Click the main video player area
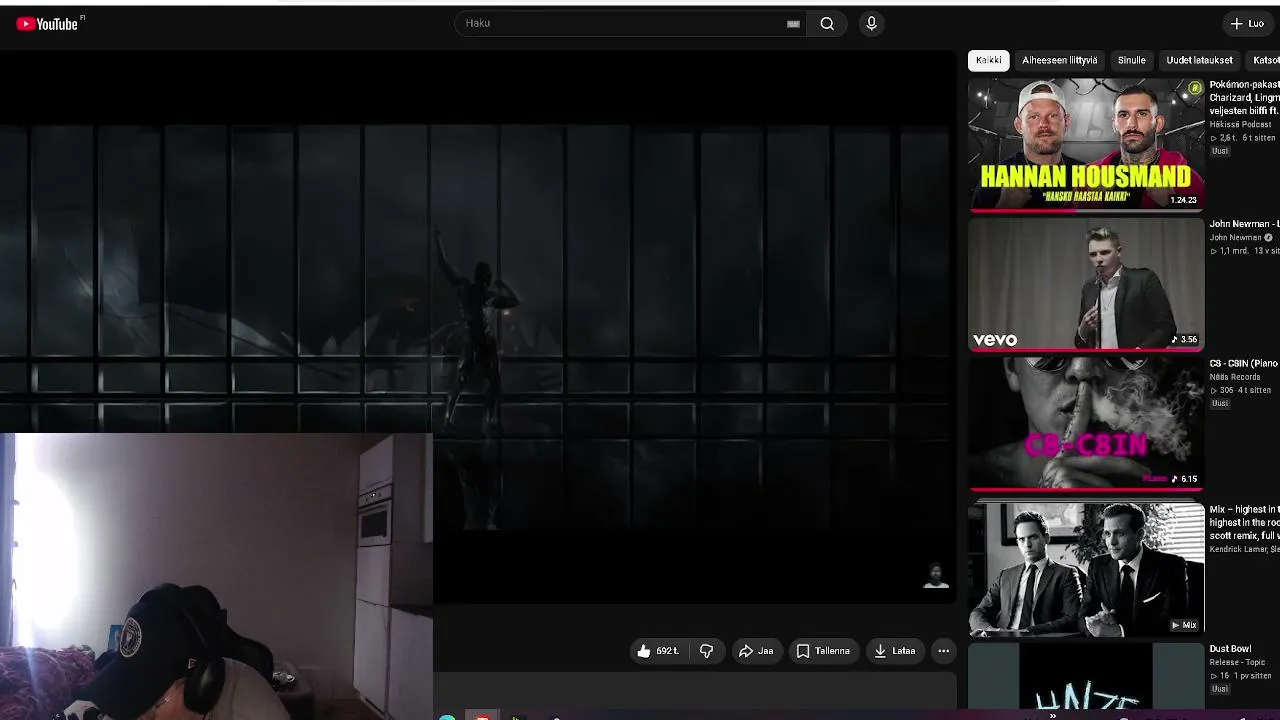Image resolution: width=1280 pixels, height=720 pixels. click(x=478, y=327)
